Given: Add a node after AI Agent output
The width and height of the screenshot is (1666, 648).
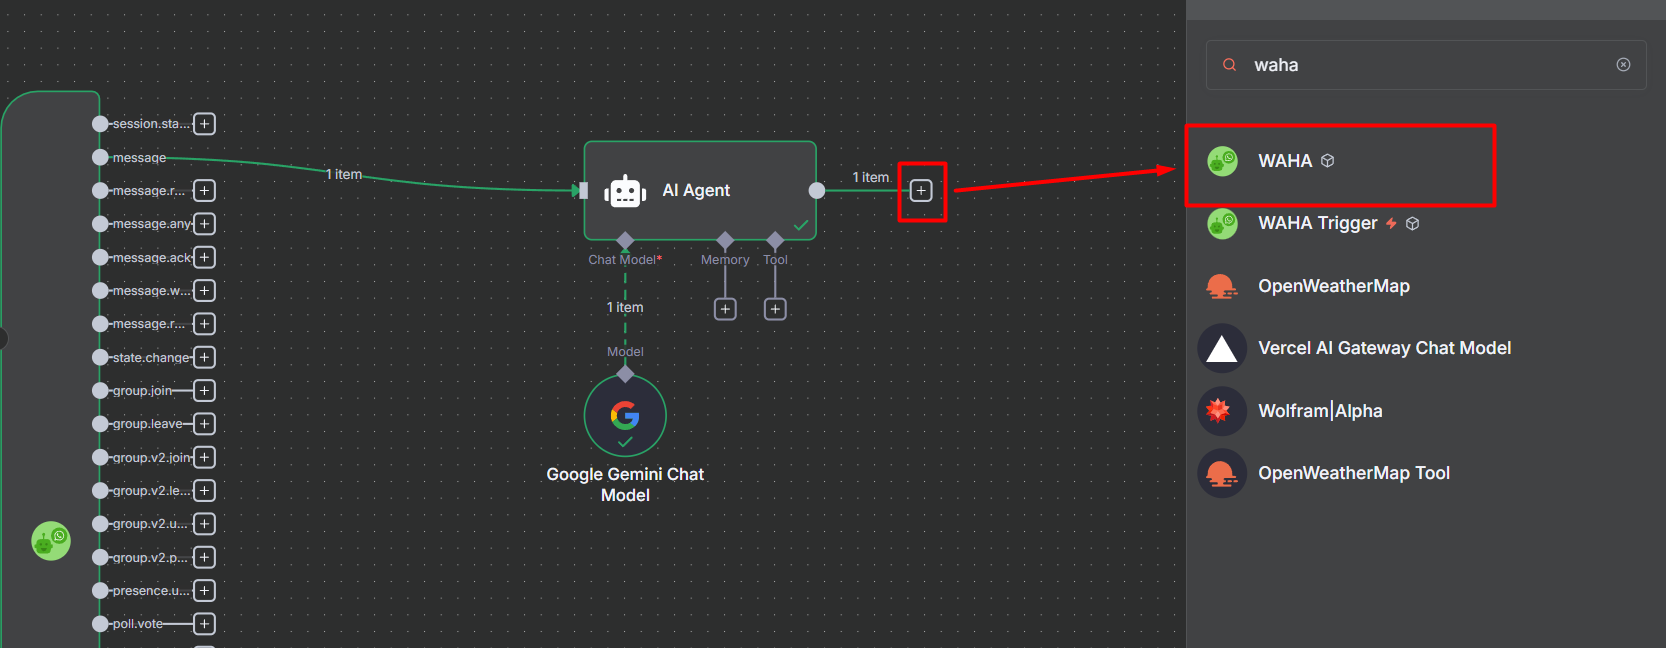Looking at the screenshot, I should [x=921, y=190].
